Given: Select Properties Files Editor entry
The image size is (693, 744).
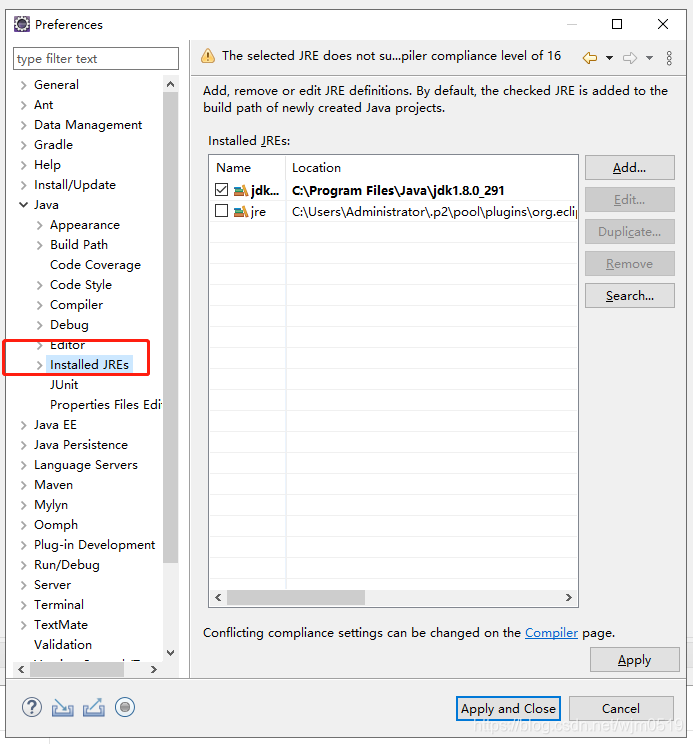Looking at the screenshot, I should point(106,405).
